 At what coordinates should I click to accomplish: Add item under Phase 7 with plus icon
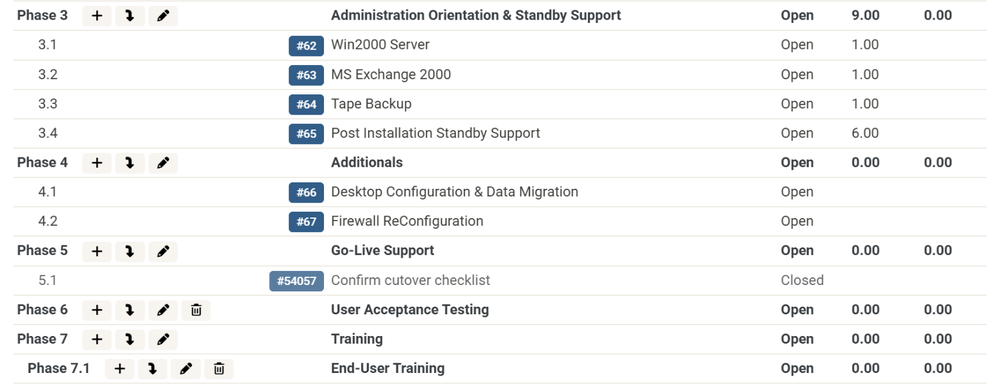[97, 339]
